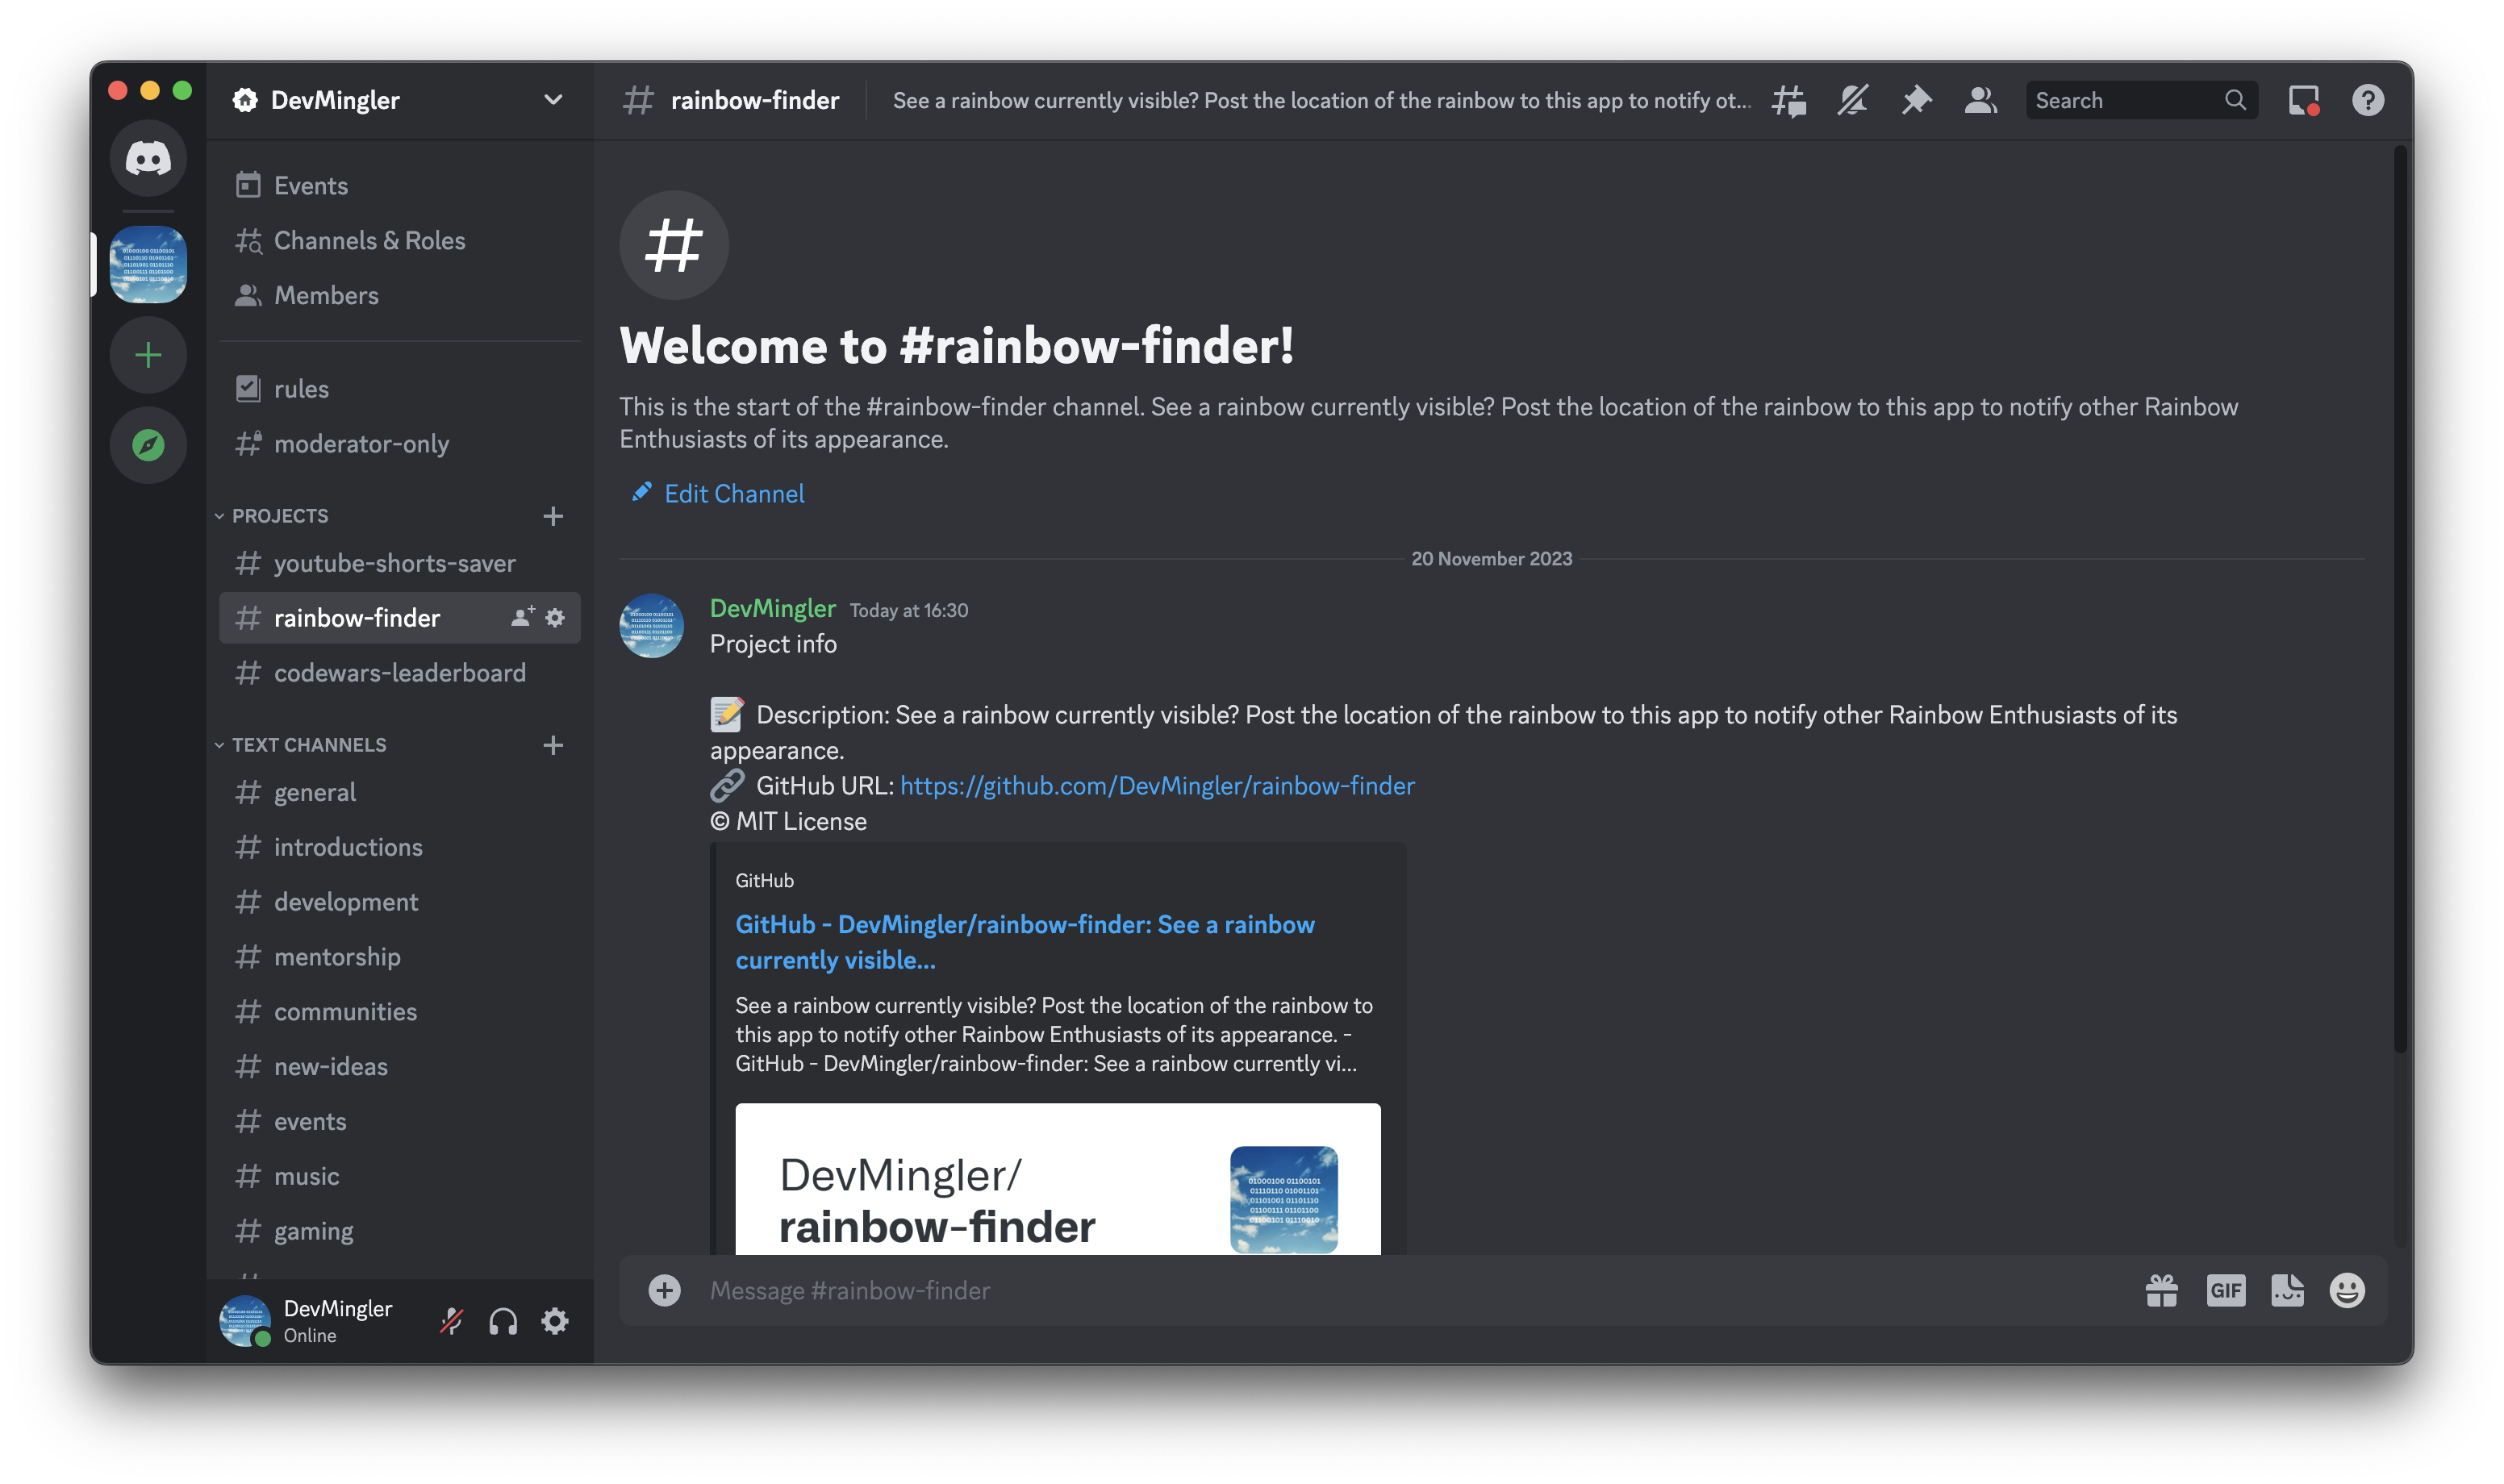
Task: Open the new-ideas channel
Action: pyautogui.click(x=399, y=1067)
